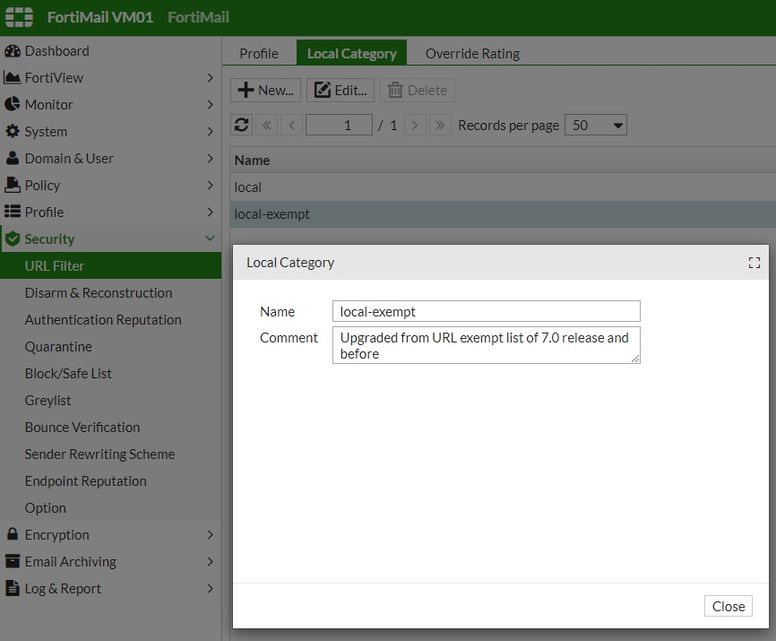Viewport: 776px width, 641px height.
Task: Click the New button
Action: [x=266, y=90]
